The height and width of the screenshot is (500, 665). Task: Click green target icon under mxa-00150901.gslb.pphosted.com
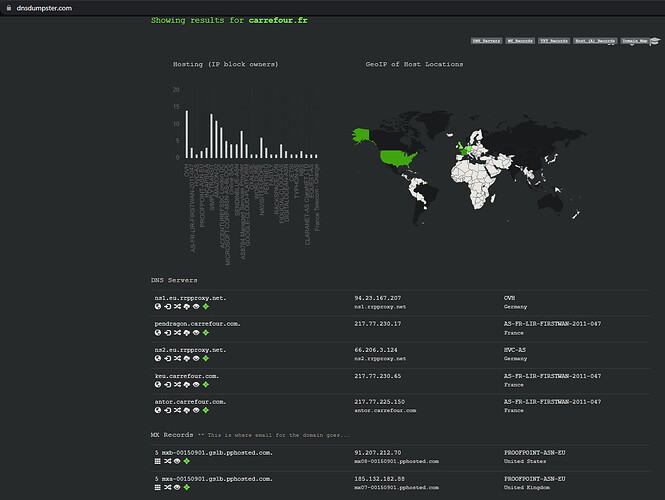[187, 487]
